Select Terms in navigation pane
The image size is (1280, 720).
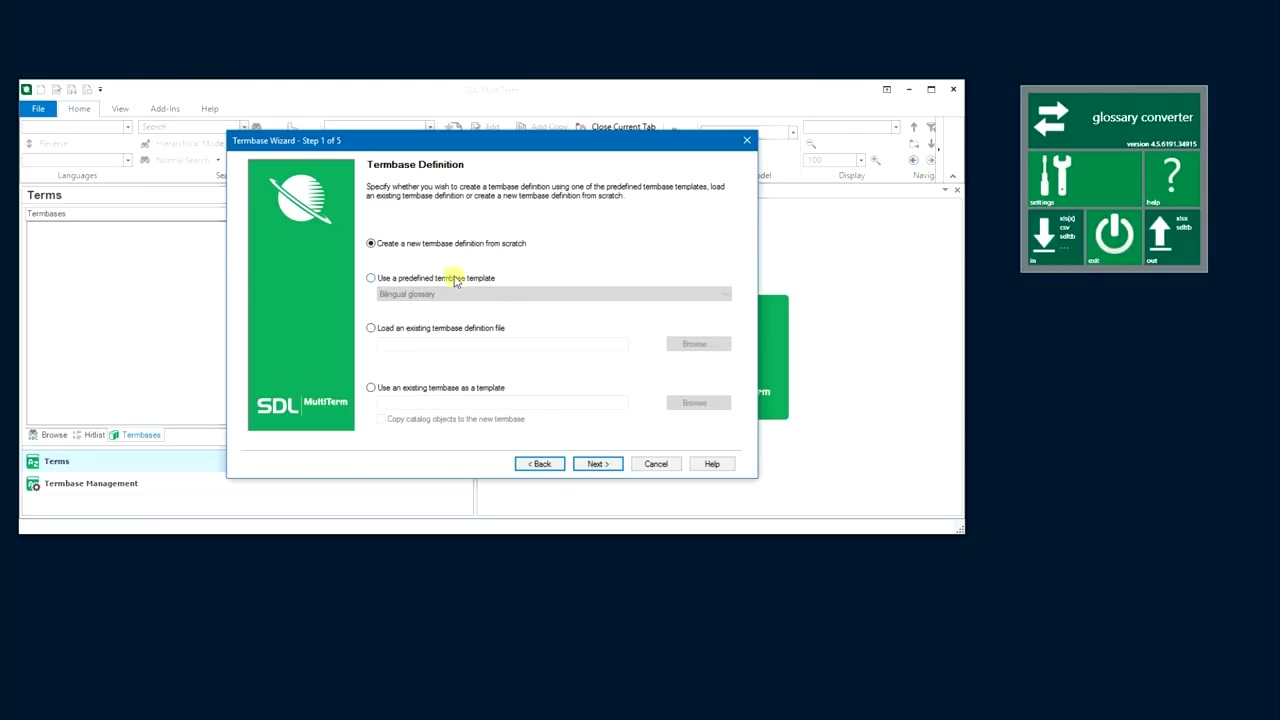click(126, 461)
